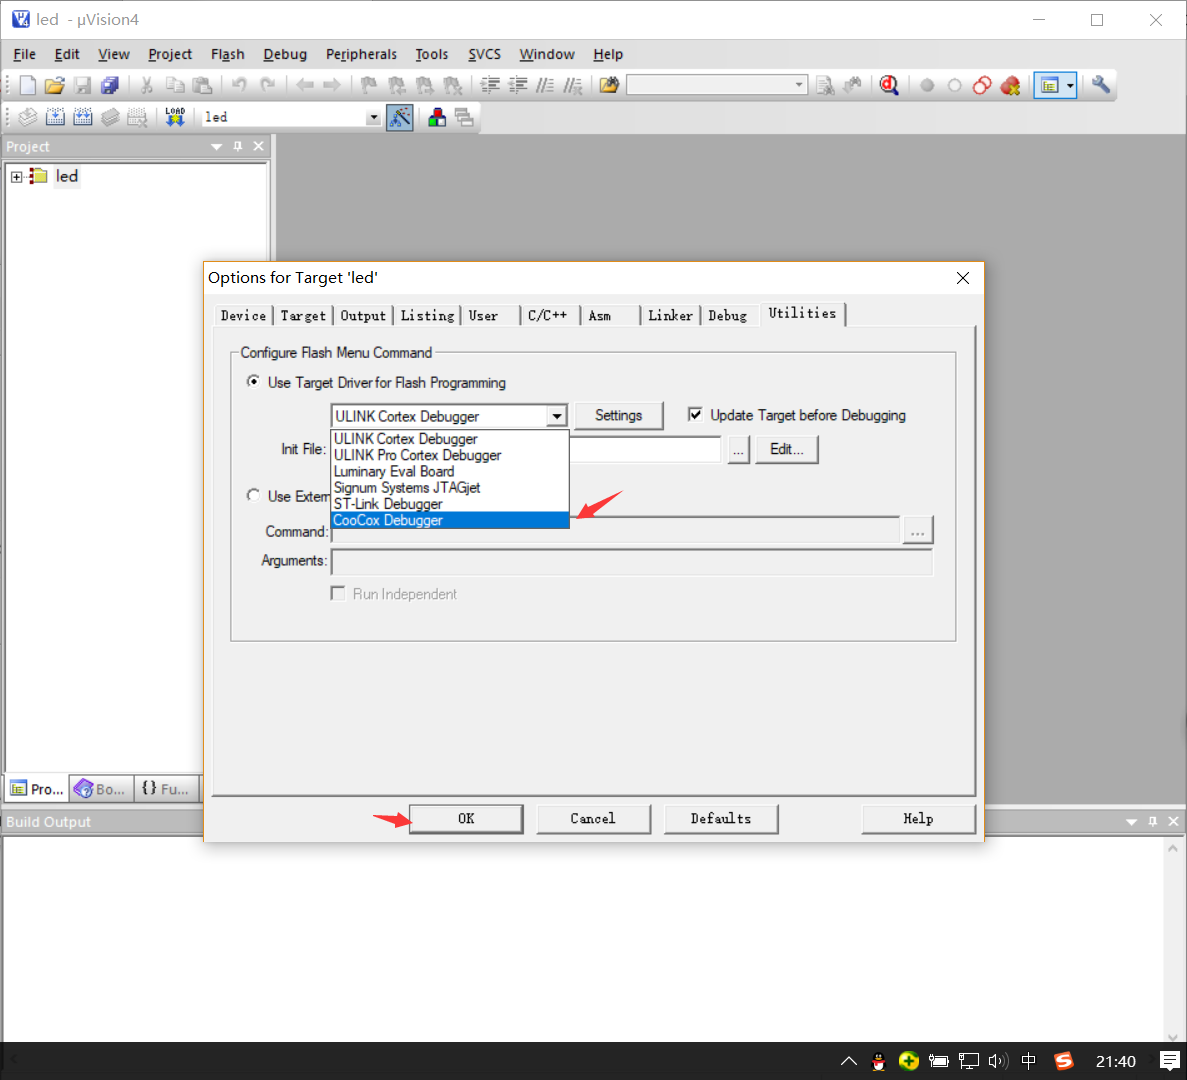Open the Flash menu
This screenshot has width=1187, height=1080.
tap(227, 54)
